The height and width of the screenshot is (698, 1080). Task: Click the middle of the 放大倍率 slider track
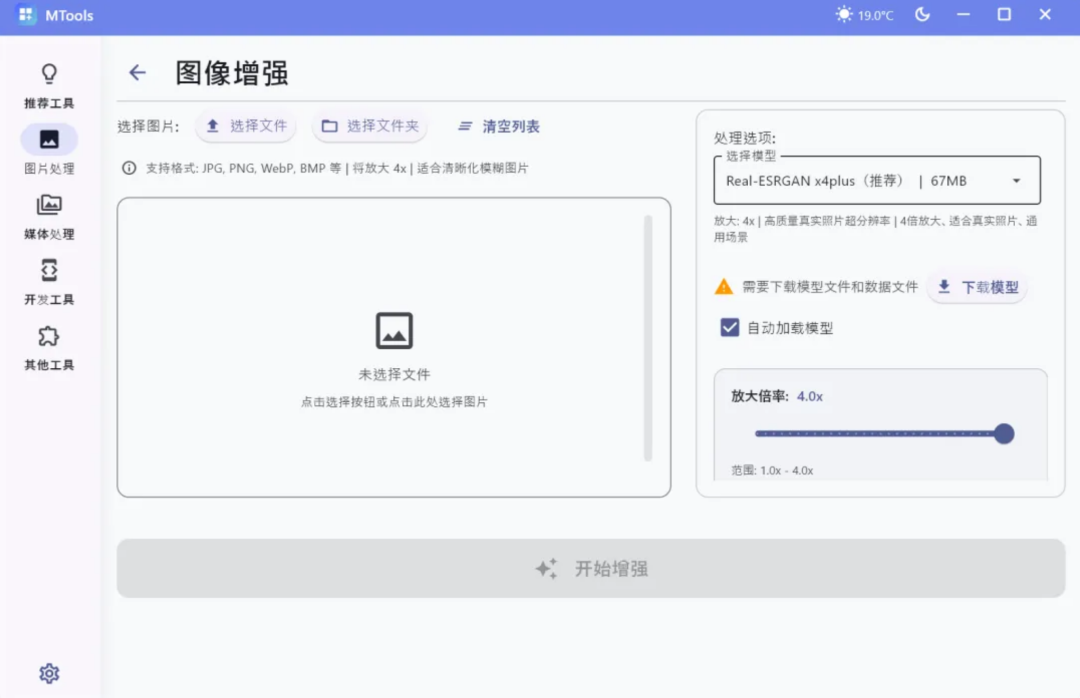[x=880, y=434]
